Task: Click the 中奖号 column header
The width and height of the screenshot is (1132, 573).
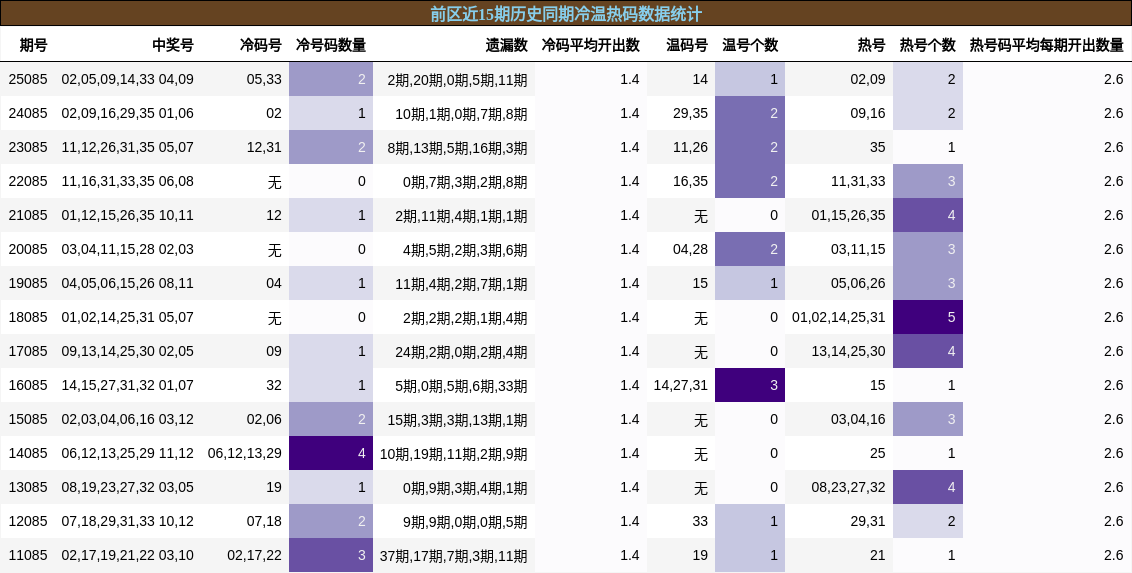Action: (x=173, y=45)
